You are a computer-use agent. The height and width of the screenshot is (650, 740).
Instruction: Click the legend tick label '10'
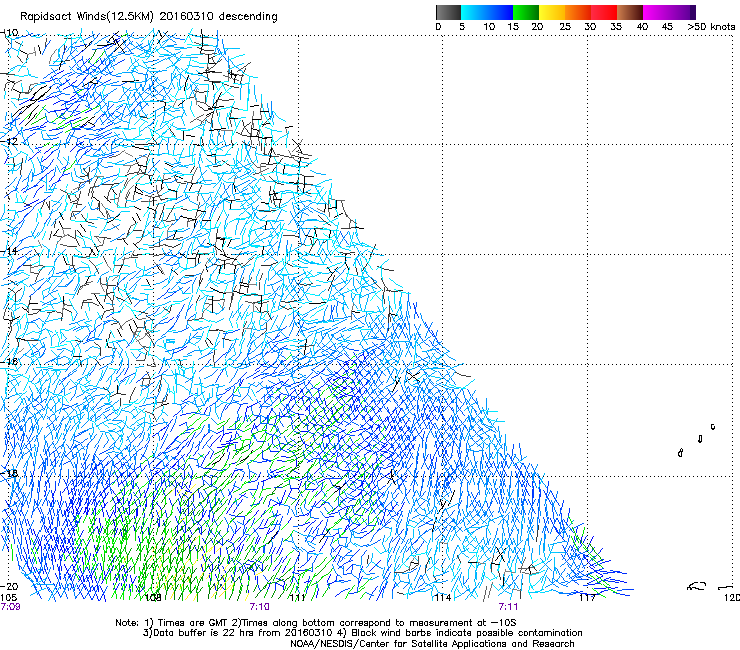click(489, 27)
